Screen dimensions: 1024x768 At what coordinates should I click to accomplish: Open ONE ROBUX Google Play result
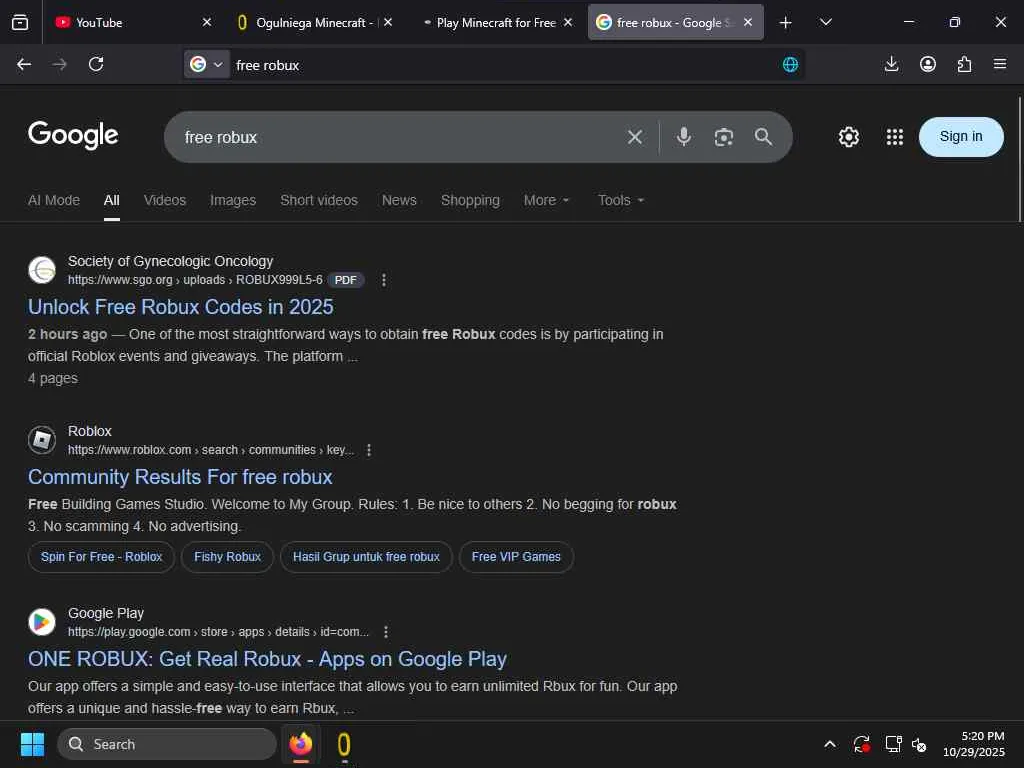[267, 659]
